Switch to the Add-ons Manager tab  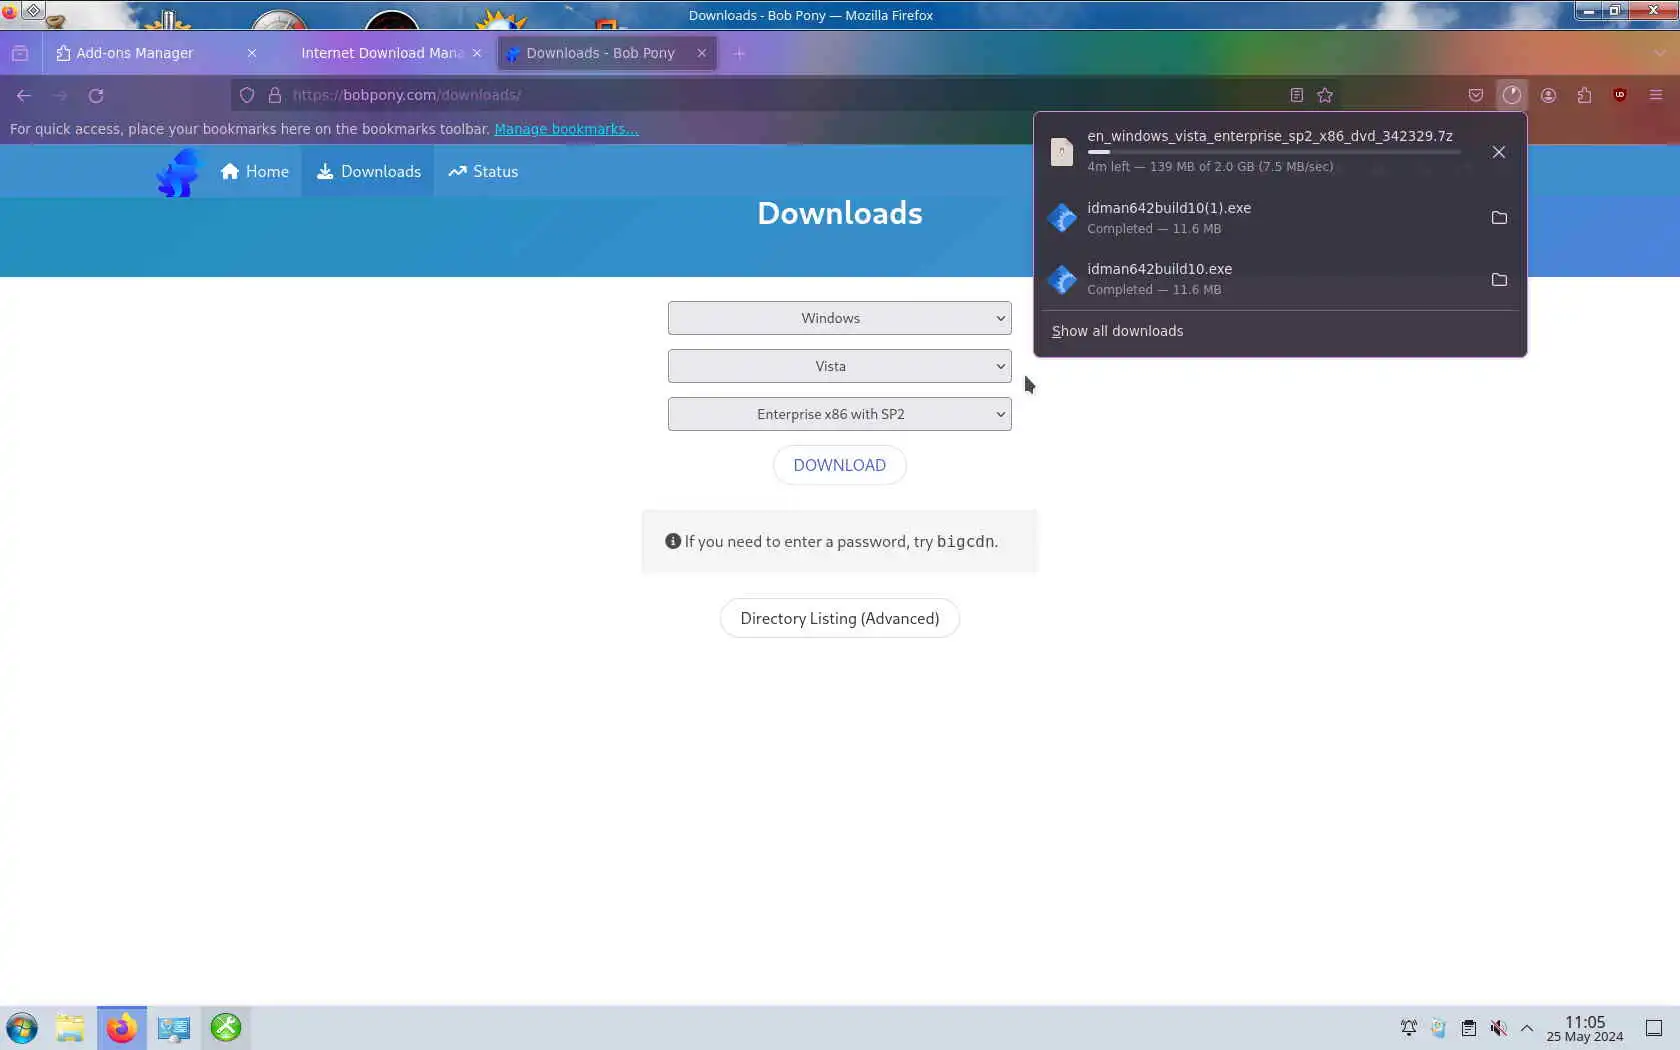(x=145, y=53)
